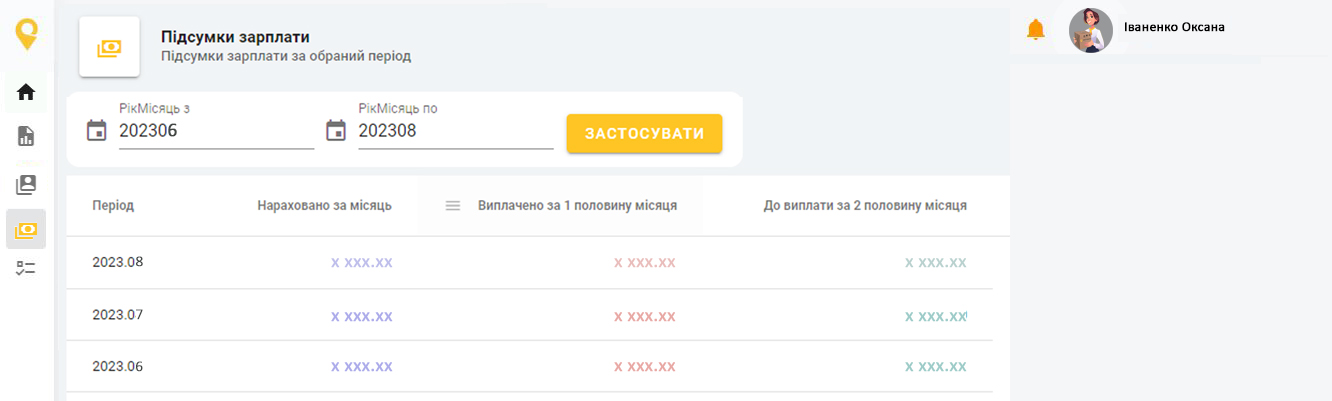Click calendar icon beside "РікМісяць з"
Viewport: 1332px width, 401px height.
coord(96,131)
